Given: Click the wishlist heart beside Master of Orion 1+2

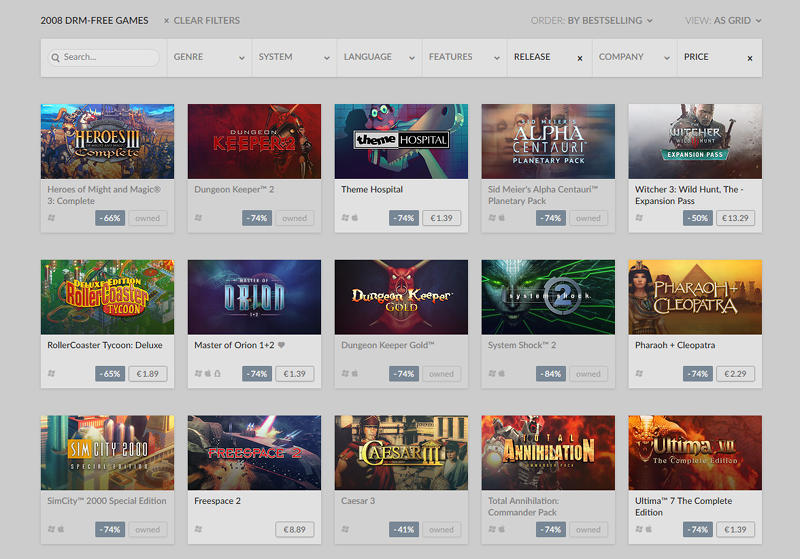Looking at the screenshot, I should (x=281, y=345).
